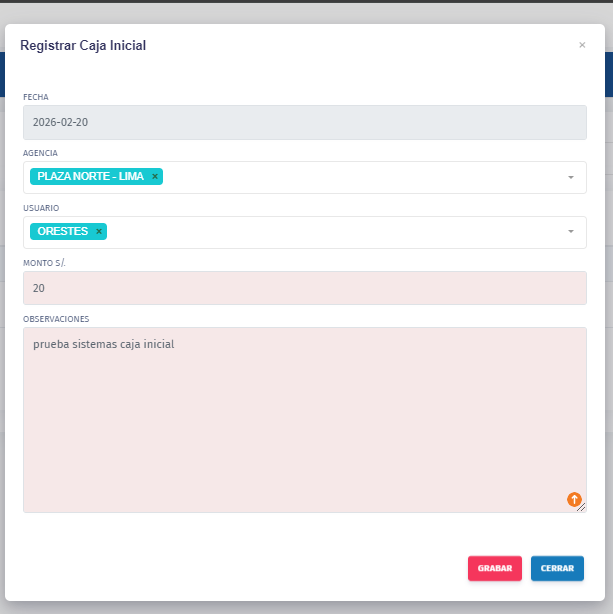Click the MONTO S/. field label
Image resolution: width=613 pixels, height=614 pixels.
pyautogui.click(x=46, y=263)
